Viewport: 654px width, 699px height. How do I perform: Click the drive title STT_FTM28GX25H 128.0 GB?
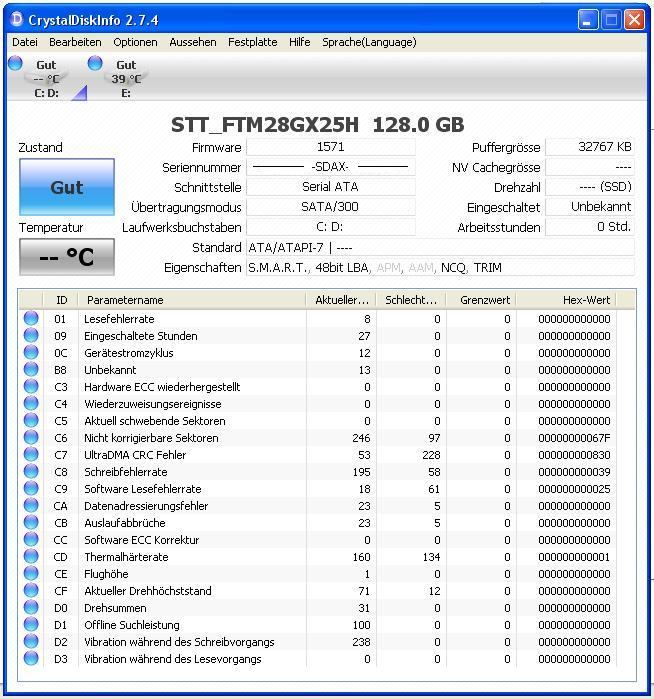pos(317,125)
